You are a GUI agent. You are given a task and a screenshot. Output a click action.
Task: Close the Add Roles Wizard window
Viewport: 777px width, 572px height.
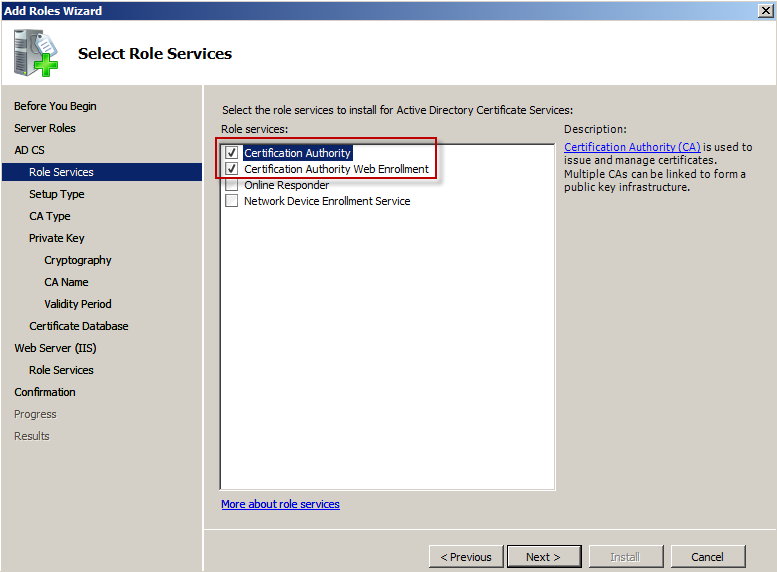[765, 10]
